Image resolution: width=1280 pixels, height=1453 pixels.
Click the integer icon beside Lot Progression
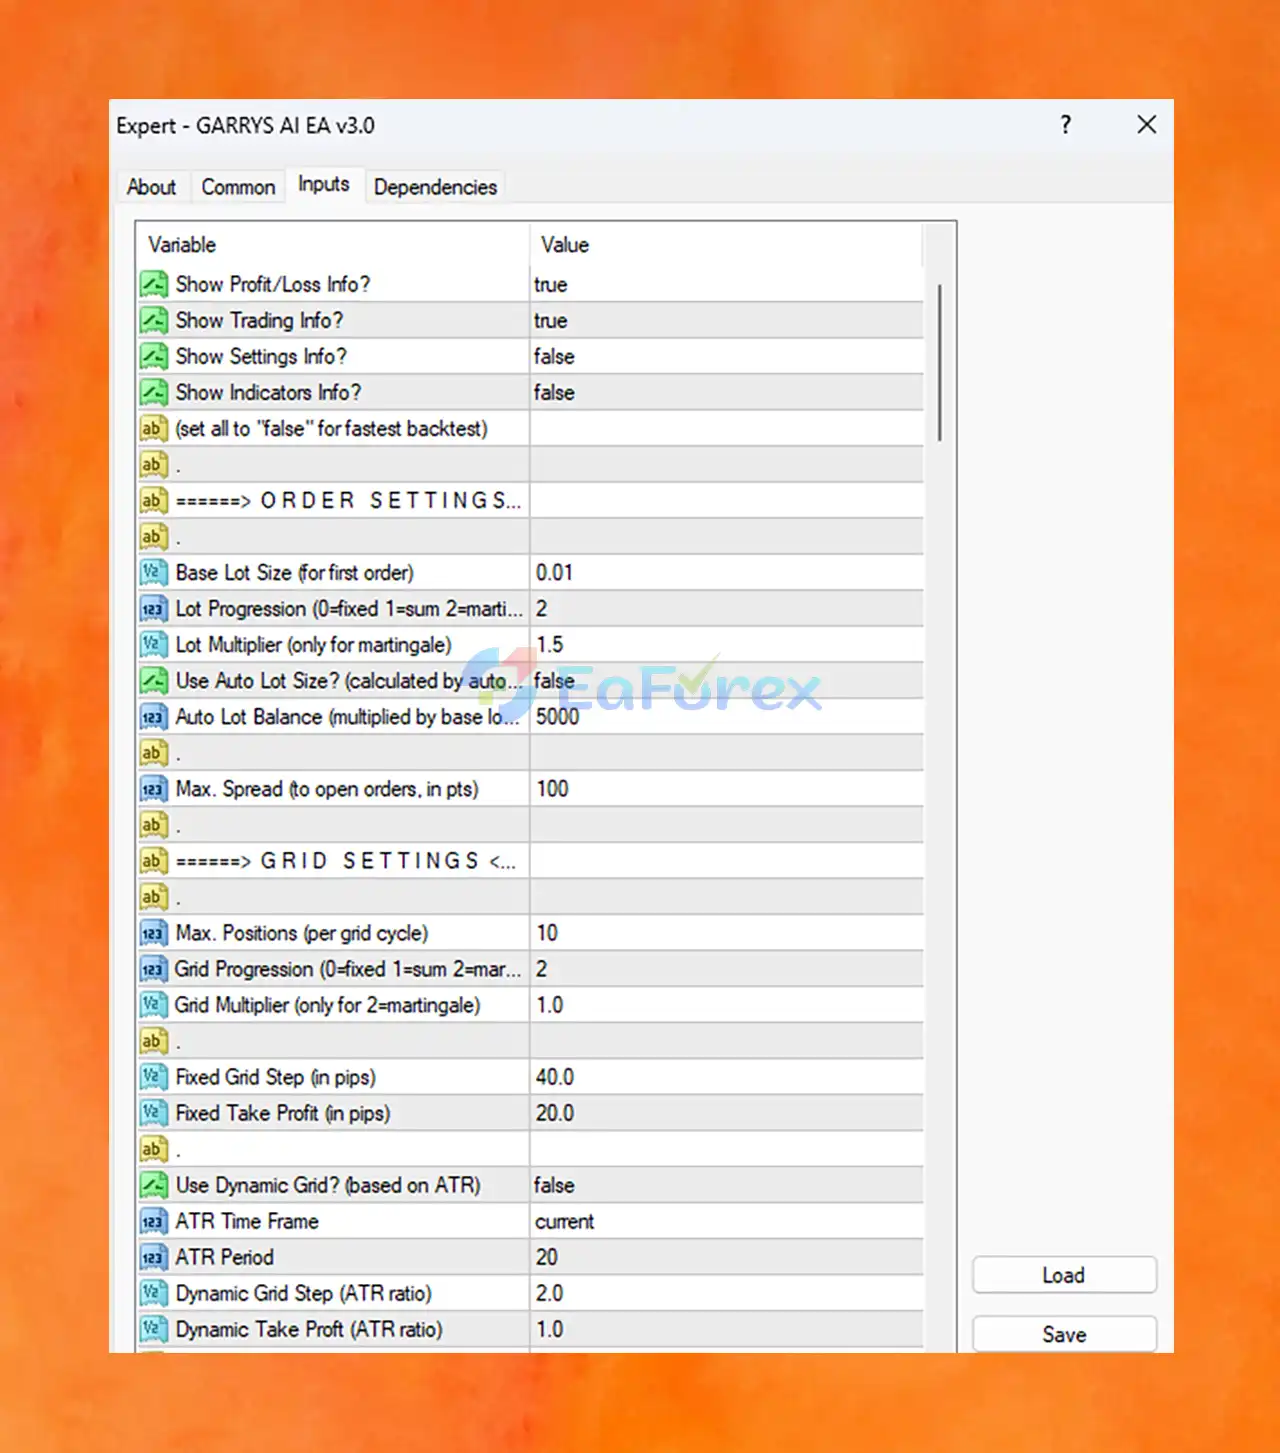click(x=153, y=608)
